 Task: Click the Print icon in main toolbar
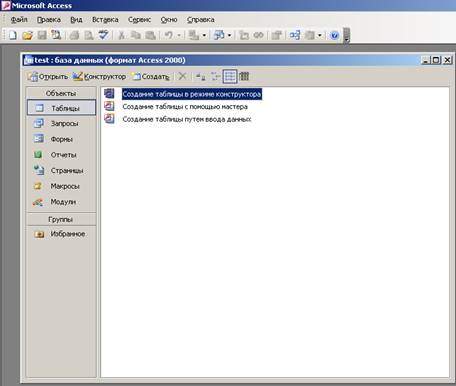pyautogui.click(x=74, y=35)
